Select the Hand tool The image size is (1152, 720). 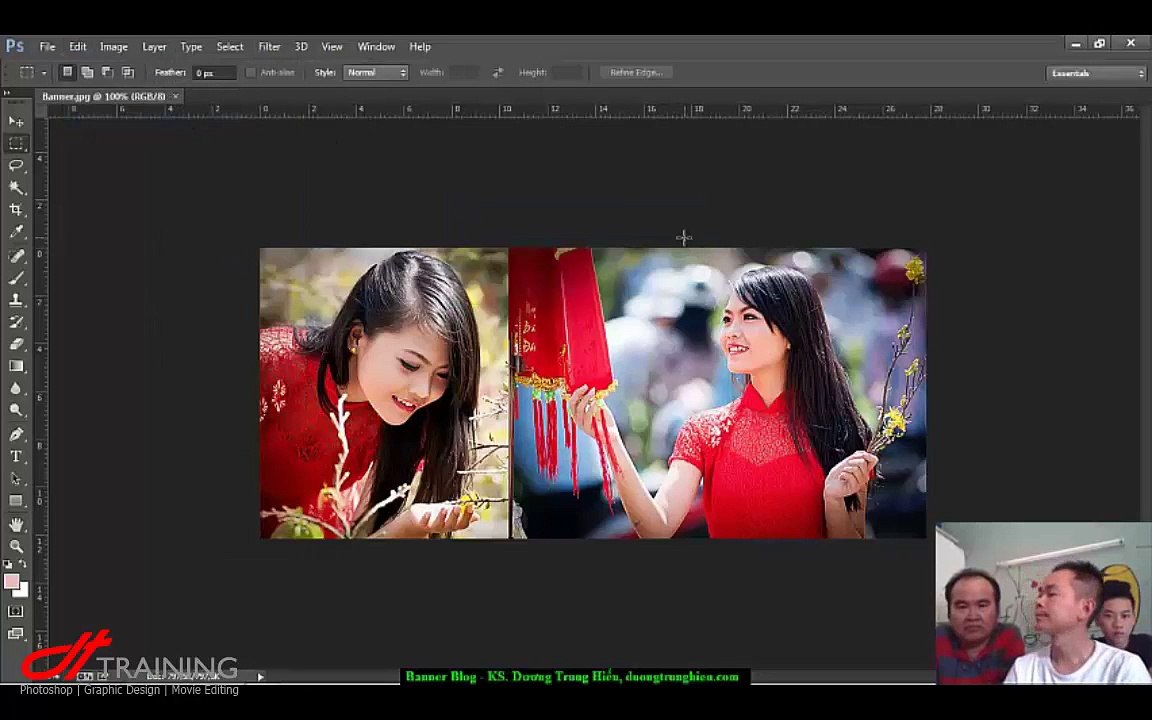(16, 525)
